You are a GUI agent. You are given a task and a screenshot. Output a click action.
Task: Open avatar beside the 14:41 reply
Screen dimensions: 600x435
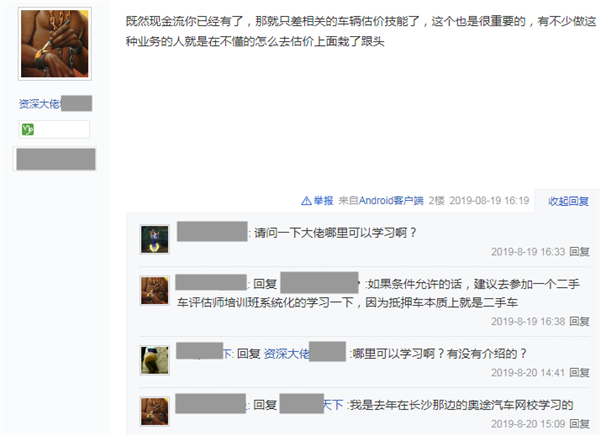[x=155, y=360]
